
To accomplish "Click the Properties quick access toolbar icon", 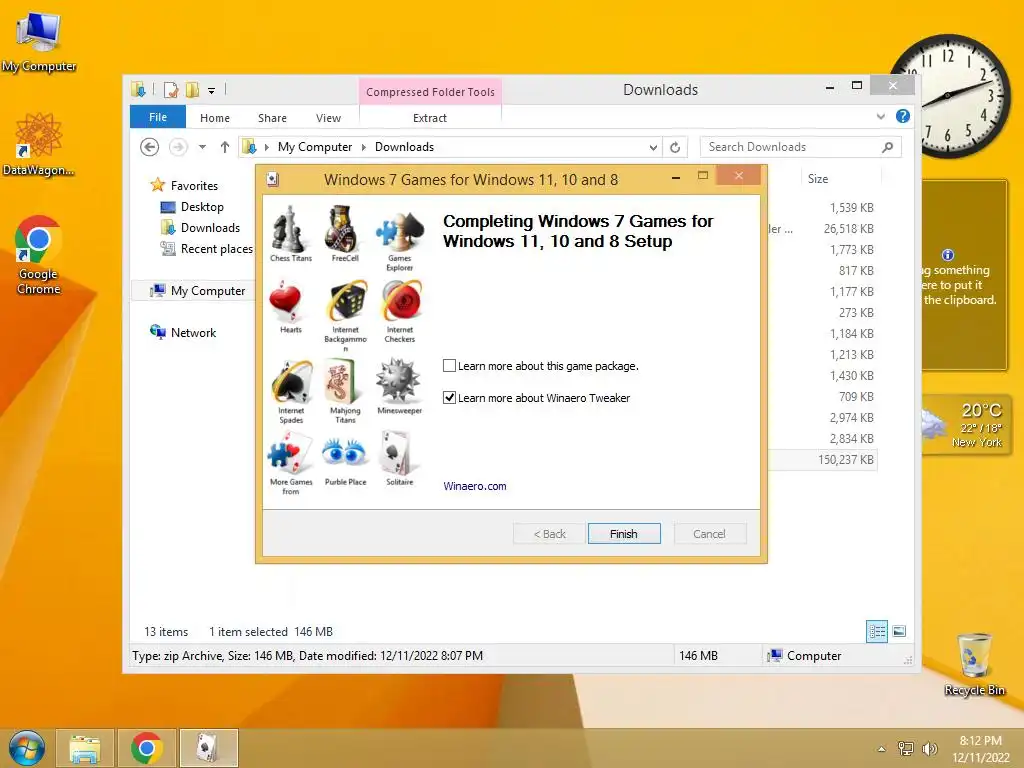I will tap(171, 90).
